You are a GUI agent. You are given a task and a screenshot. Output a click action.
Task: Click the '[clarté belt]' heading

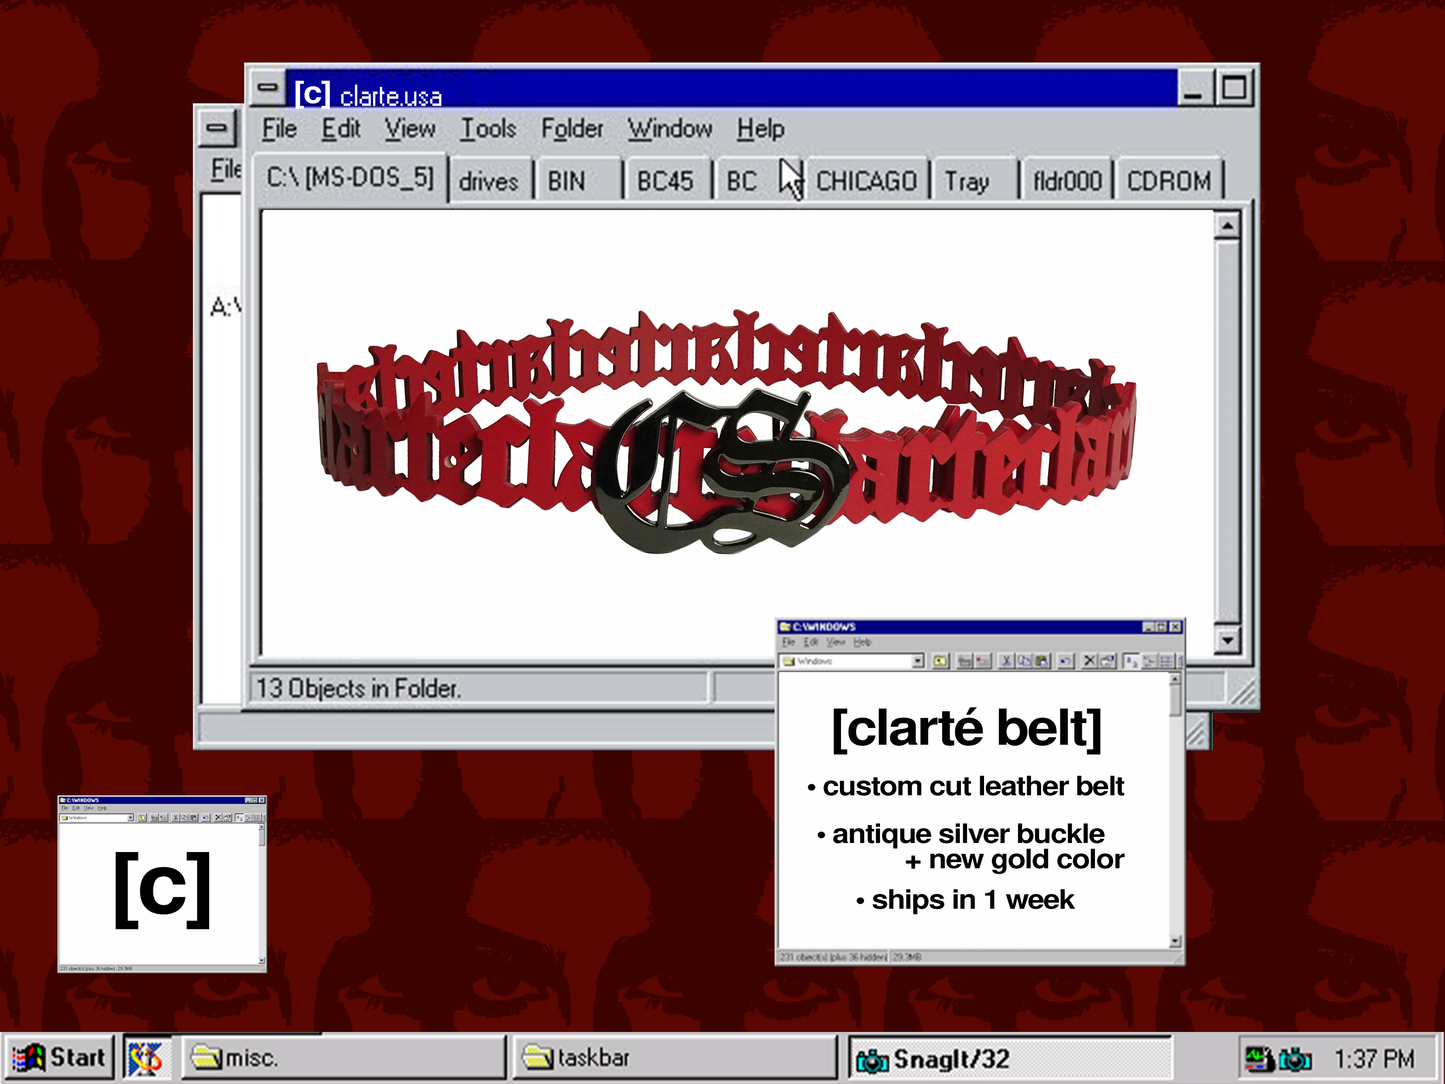pyautogui.click(x=967, y=728)
